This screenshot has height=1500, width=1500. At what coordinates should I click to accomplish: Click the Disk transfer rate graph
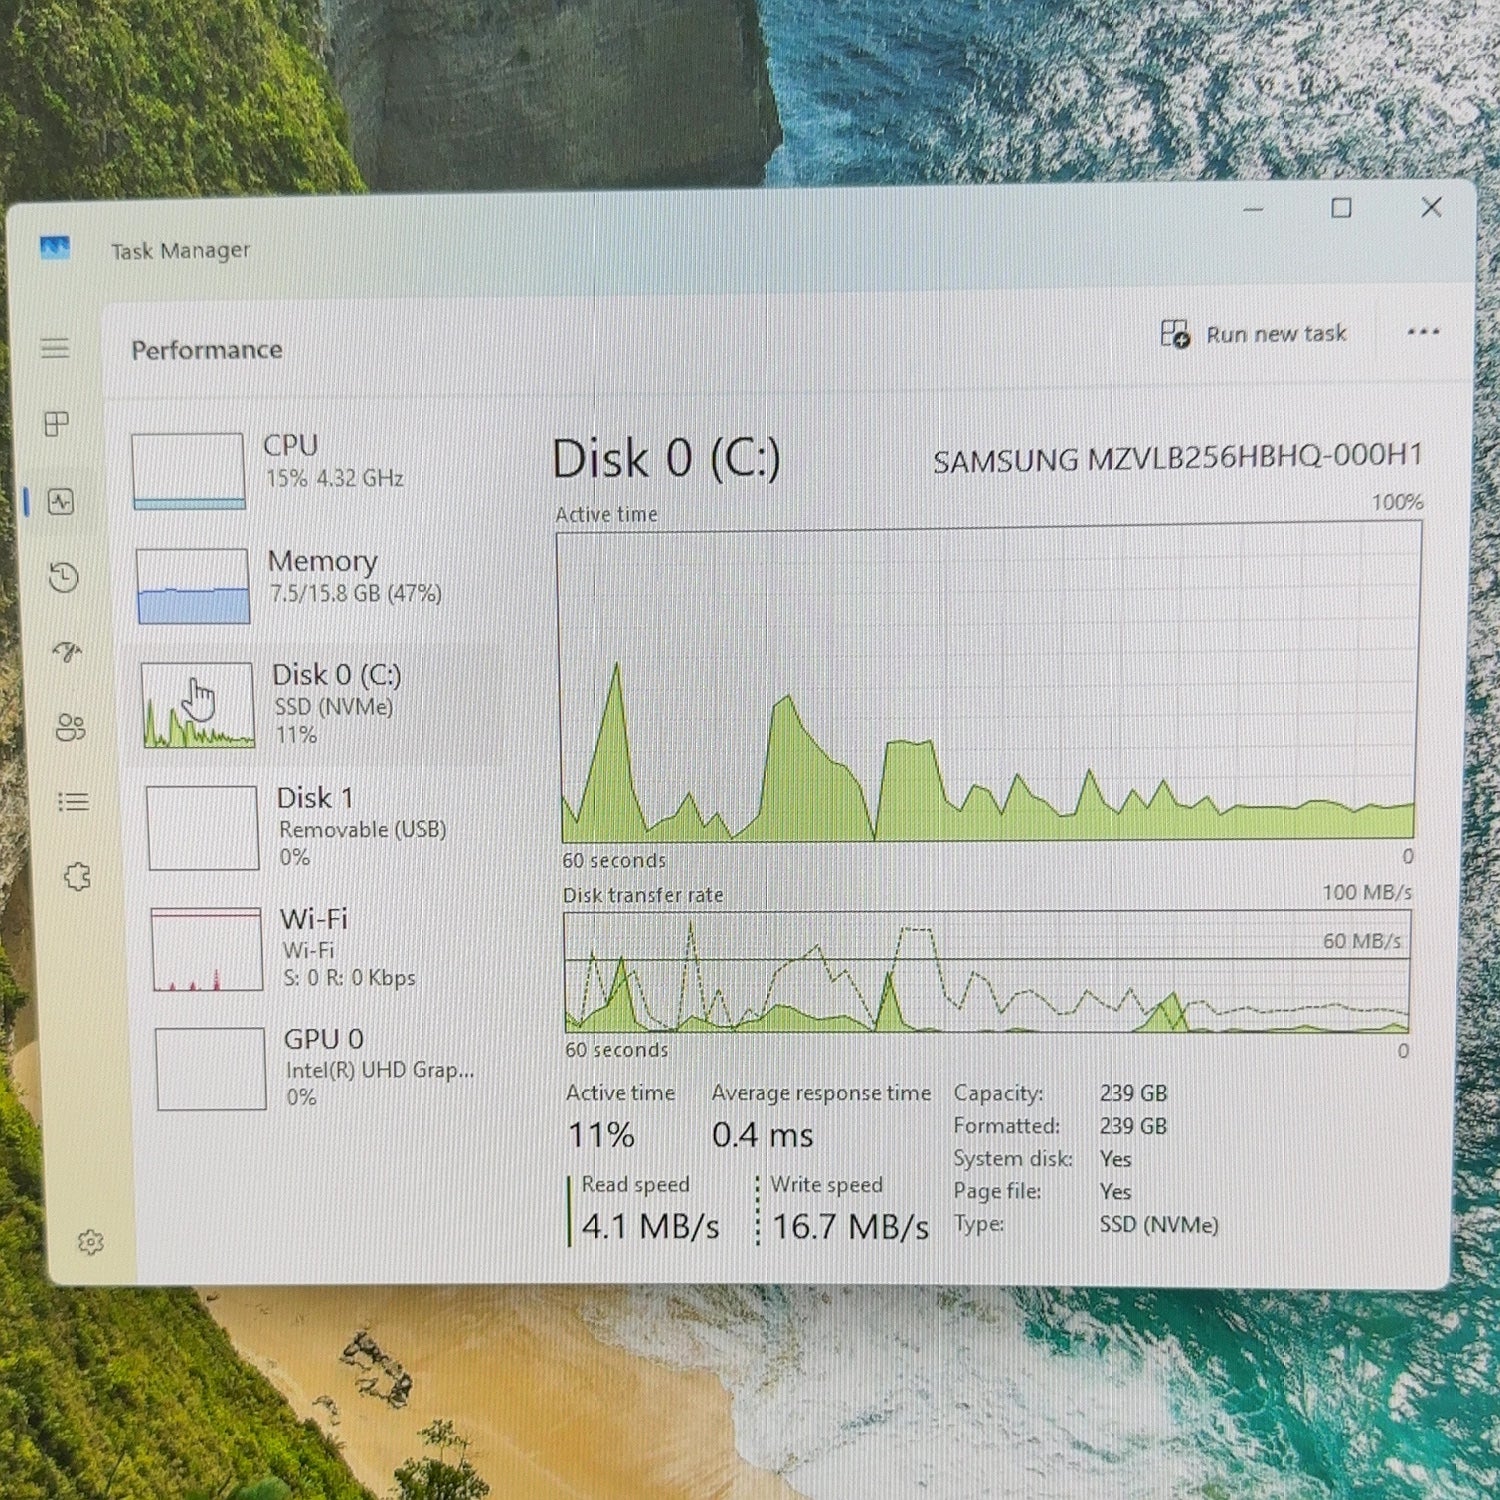pos(987,971)
